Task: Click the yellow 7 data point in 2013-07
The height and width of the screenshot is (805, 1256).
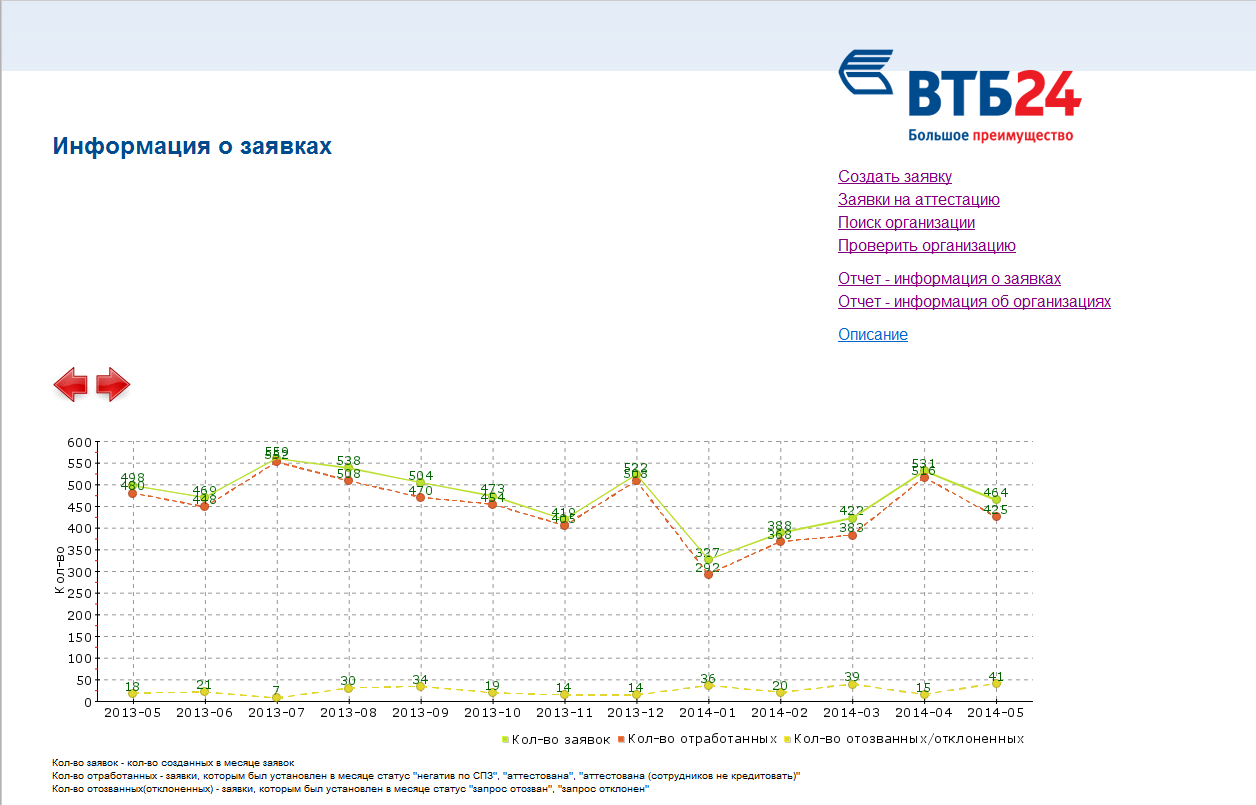Action: (x=276, y=698)
